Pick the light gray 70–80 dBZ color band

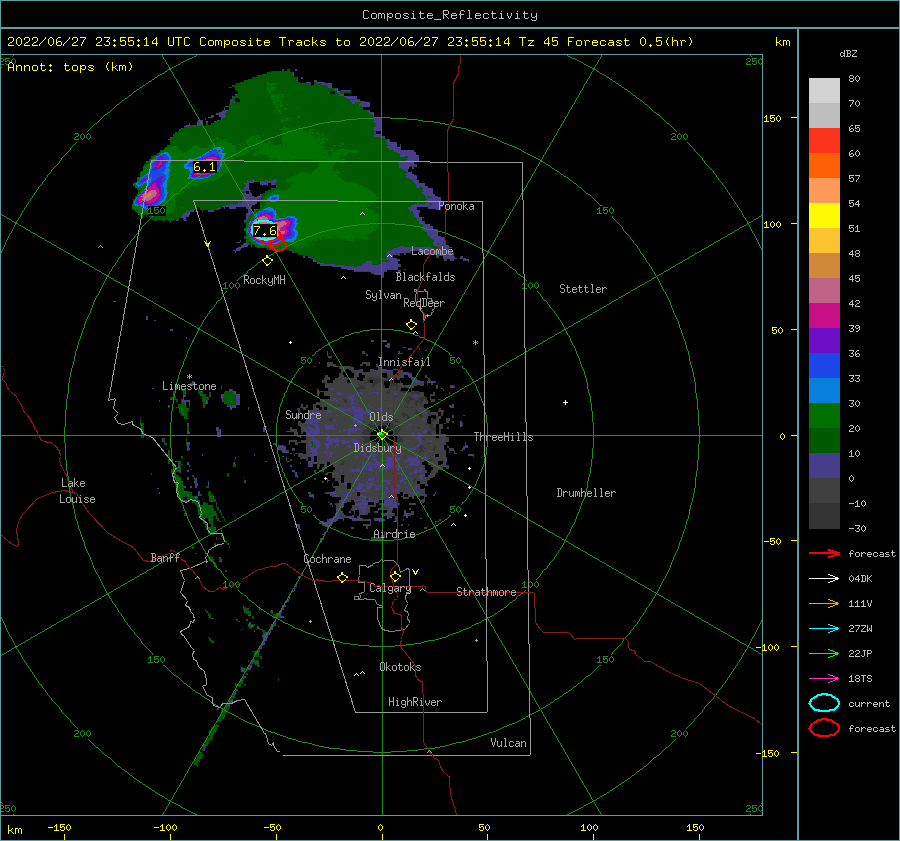(824, 91)
